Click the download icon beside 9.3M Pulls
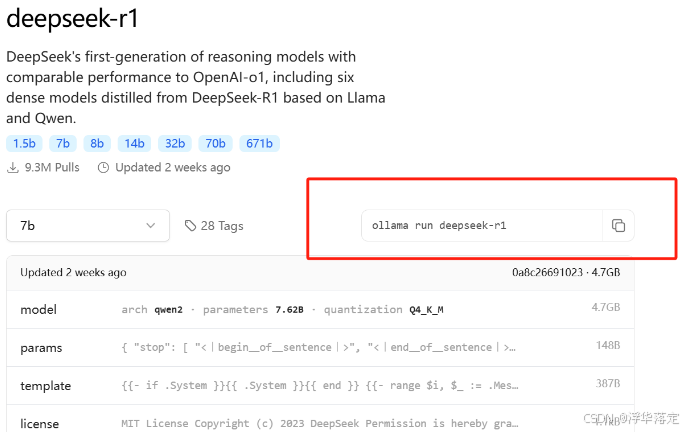Image resolution: width=687 pixels, height=432 pixels. coord(13,168)
